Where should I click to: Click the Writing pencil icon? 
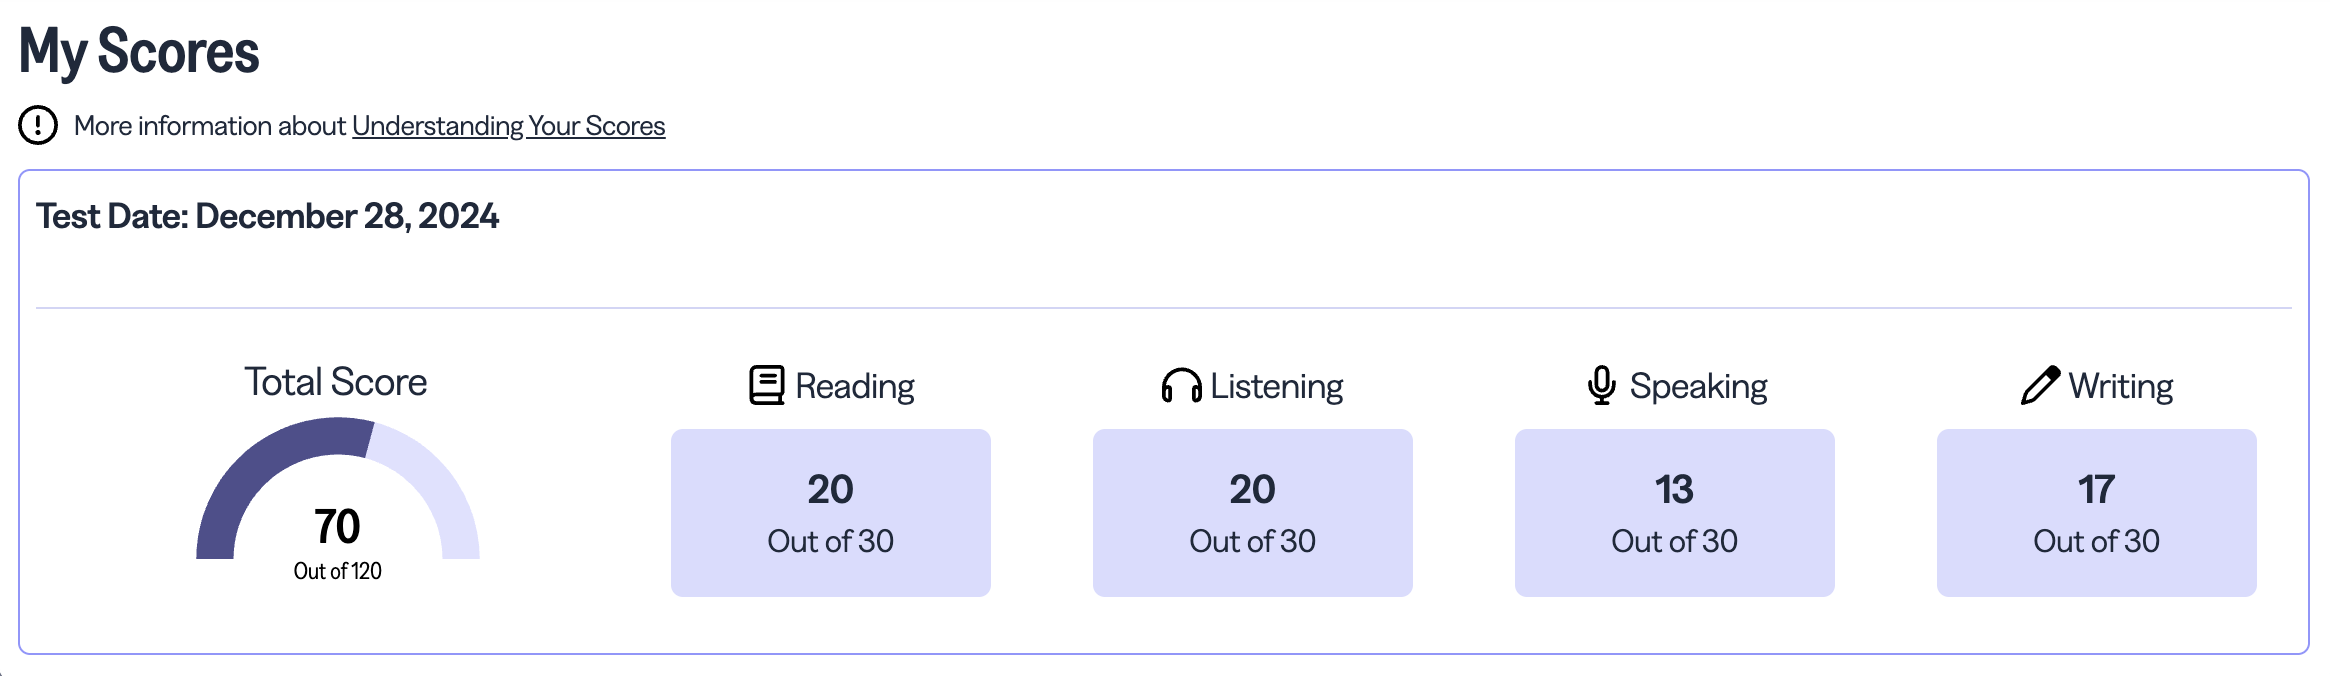[x=2040, y=386]
